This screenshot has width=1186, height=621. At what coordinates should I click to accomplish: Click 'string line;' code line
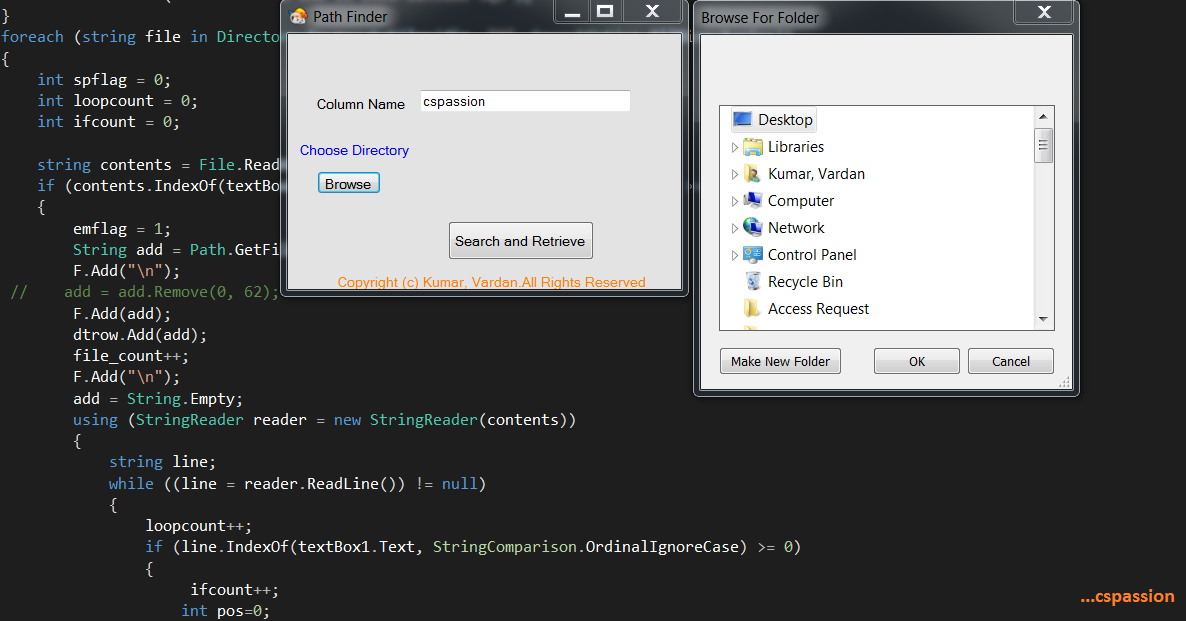(x=162, y=461)
